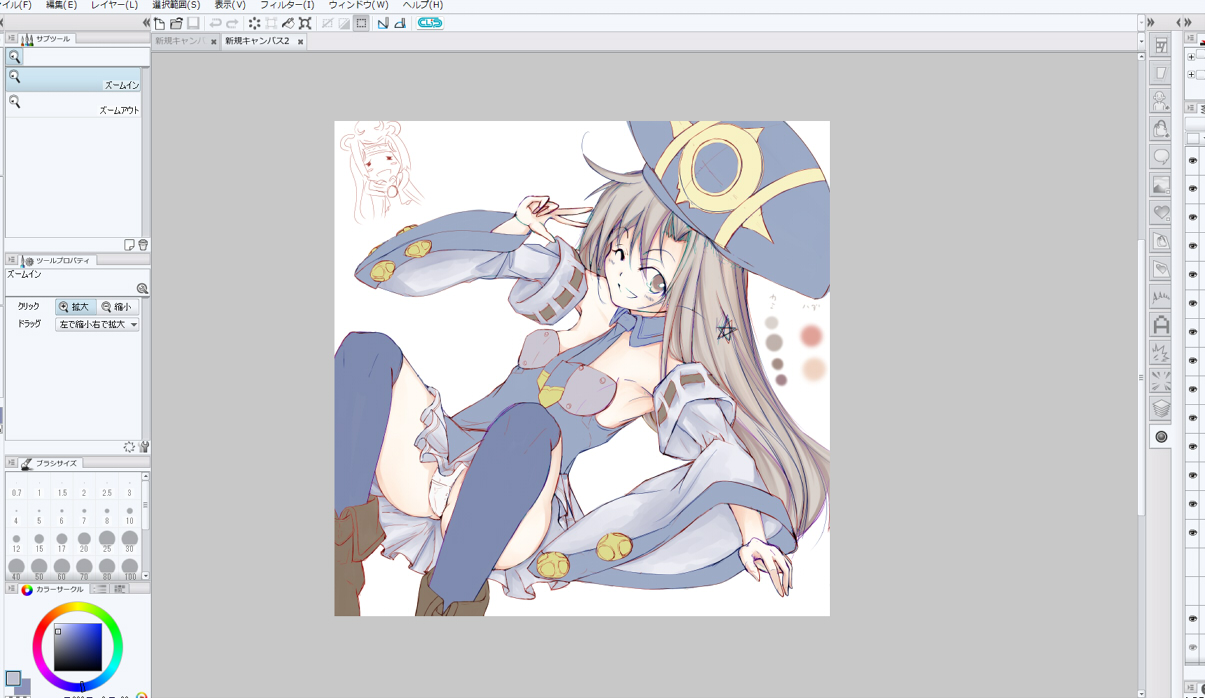
Task: Open CLIP STUDIO via the blue icon
Action: coord(430,23)
